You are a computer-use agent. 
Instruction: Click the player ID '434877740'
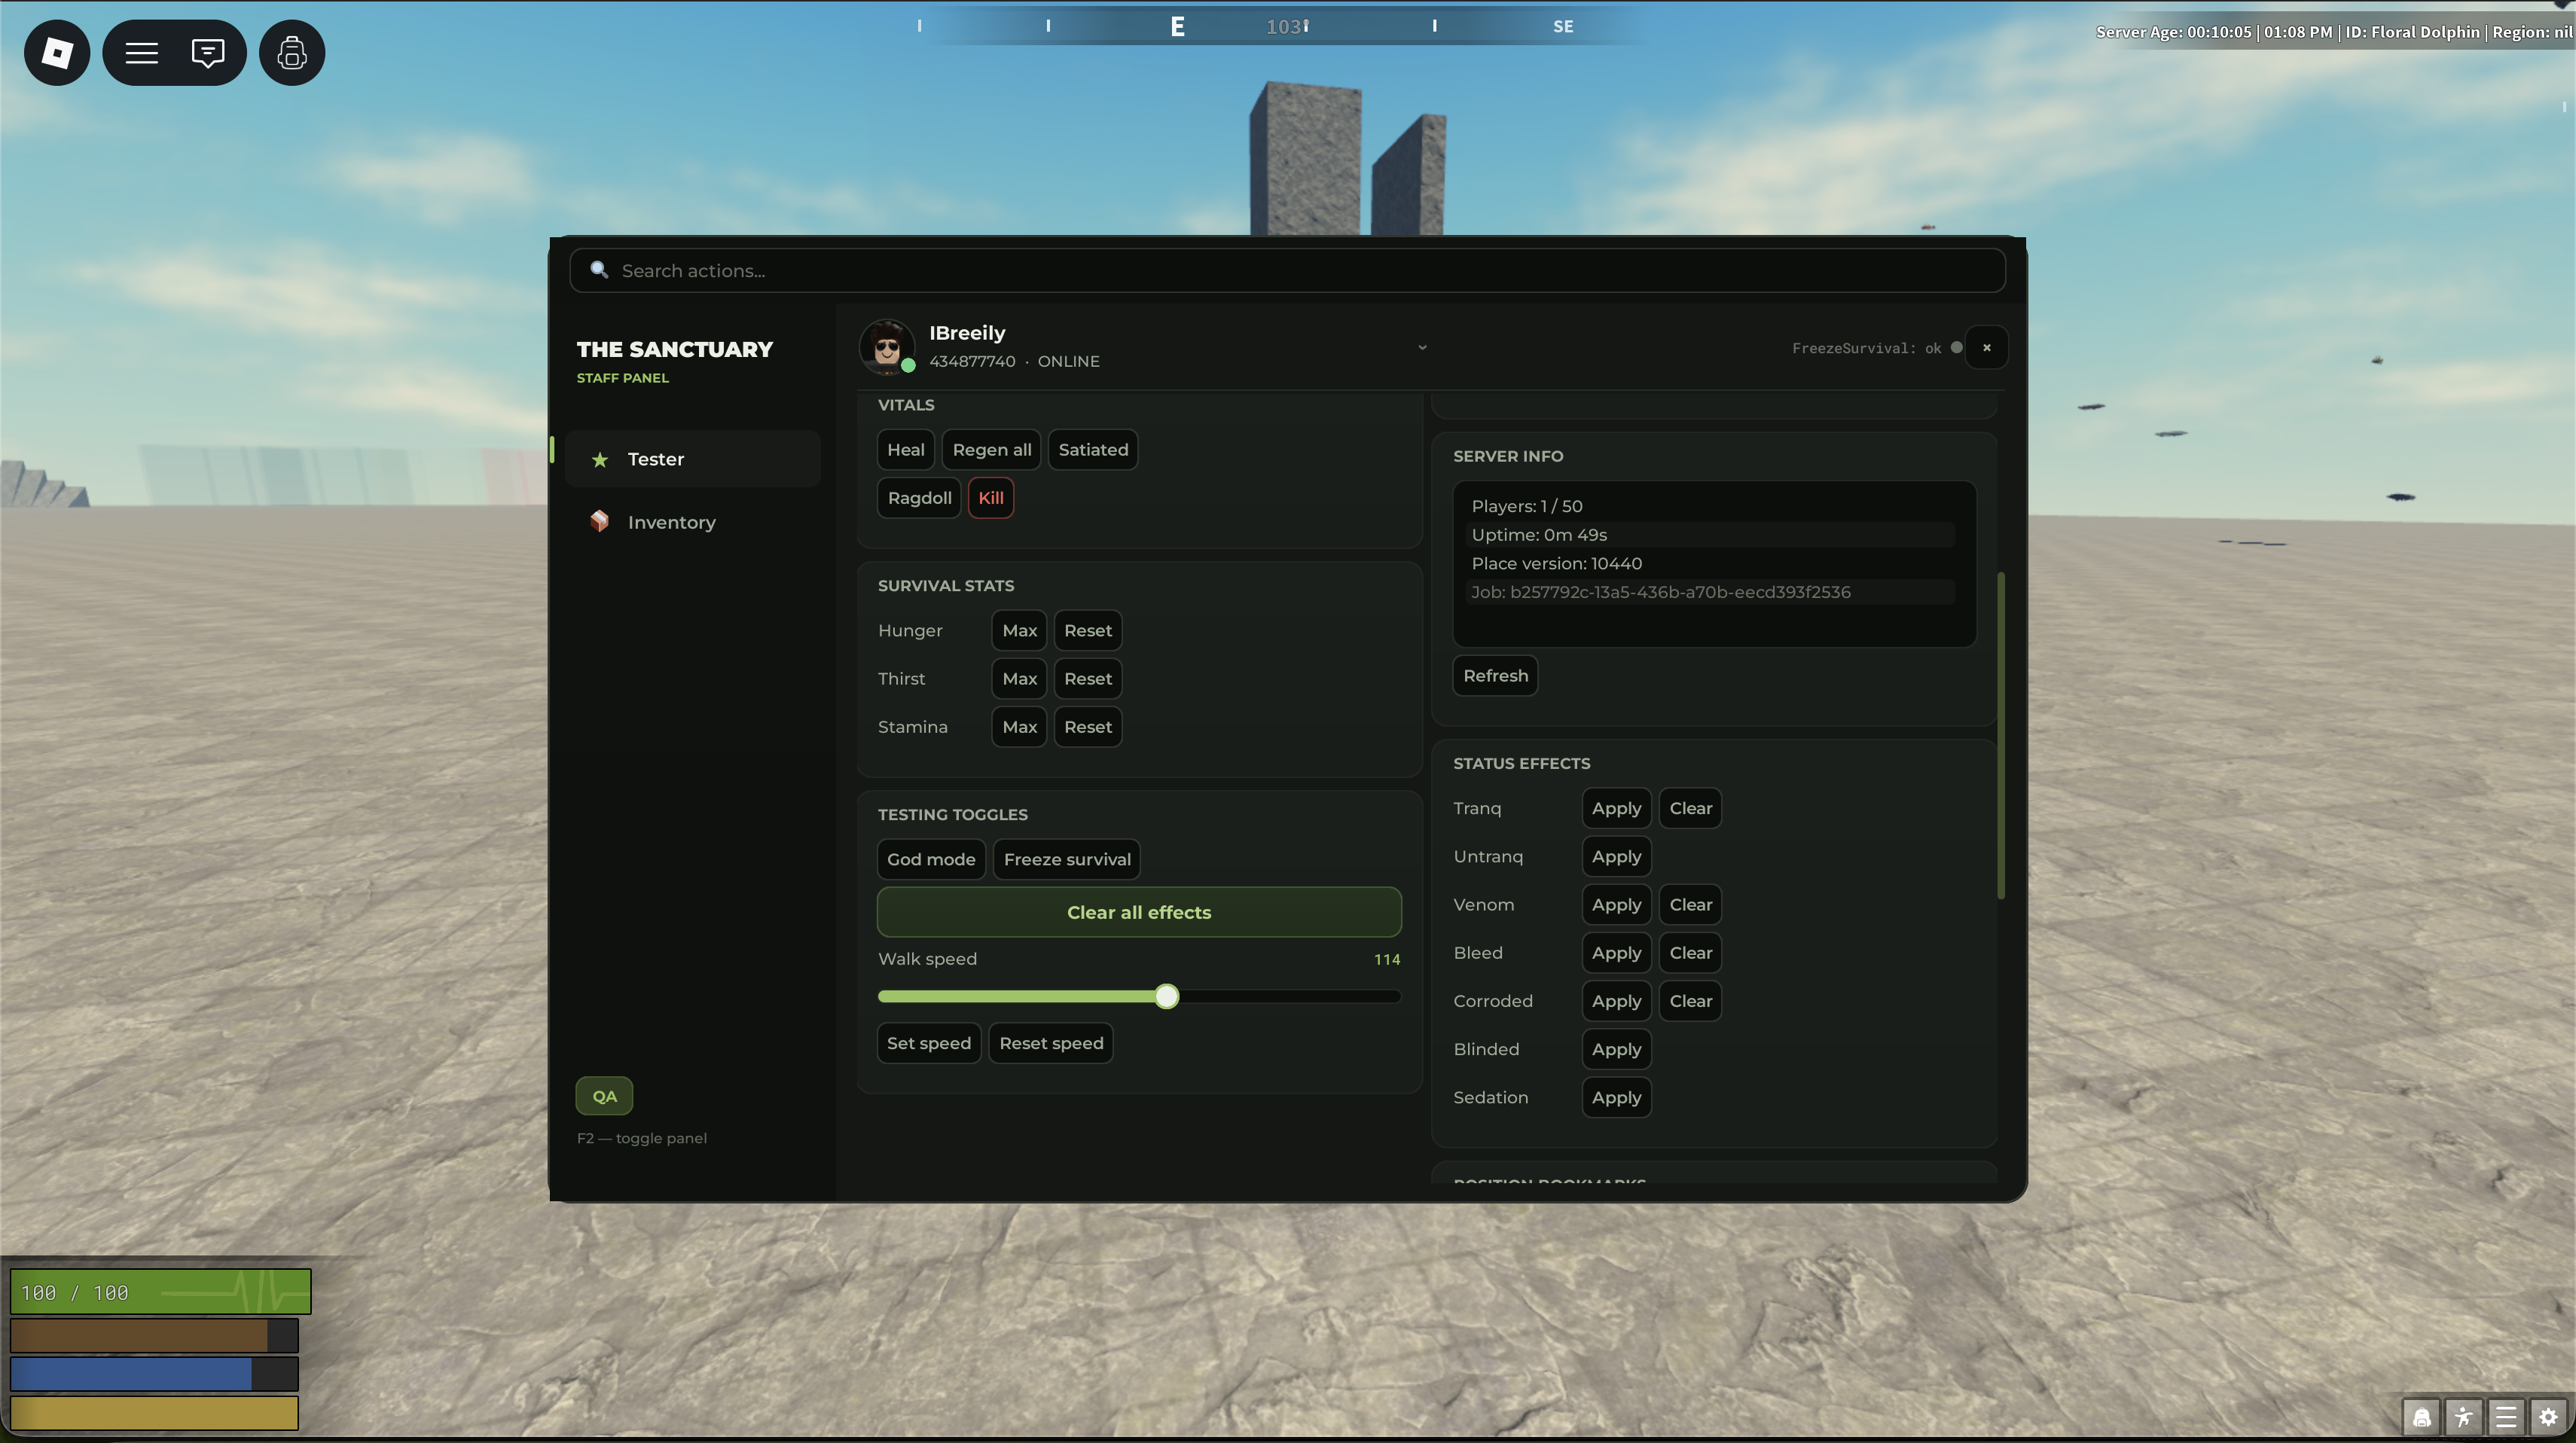[x=972, y=361]
